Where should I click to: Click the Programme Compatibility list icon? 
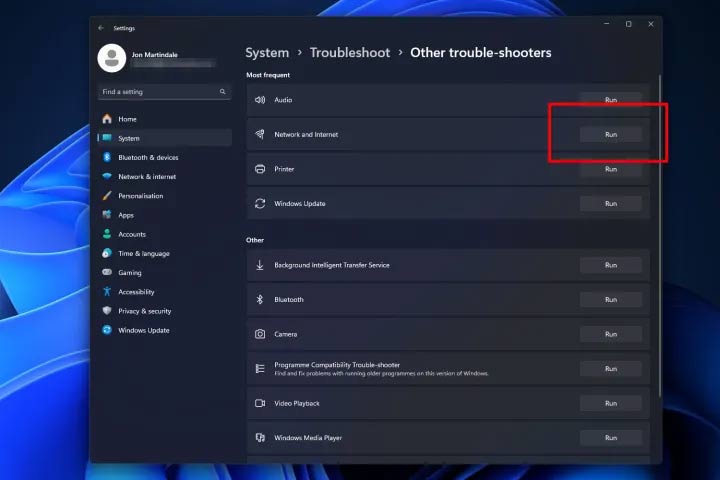pos(260,368)
